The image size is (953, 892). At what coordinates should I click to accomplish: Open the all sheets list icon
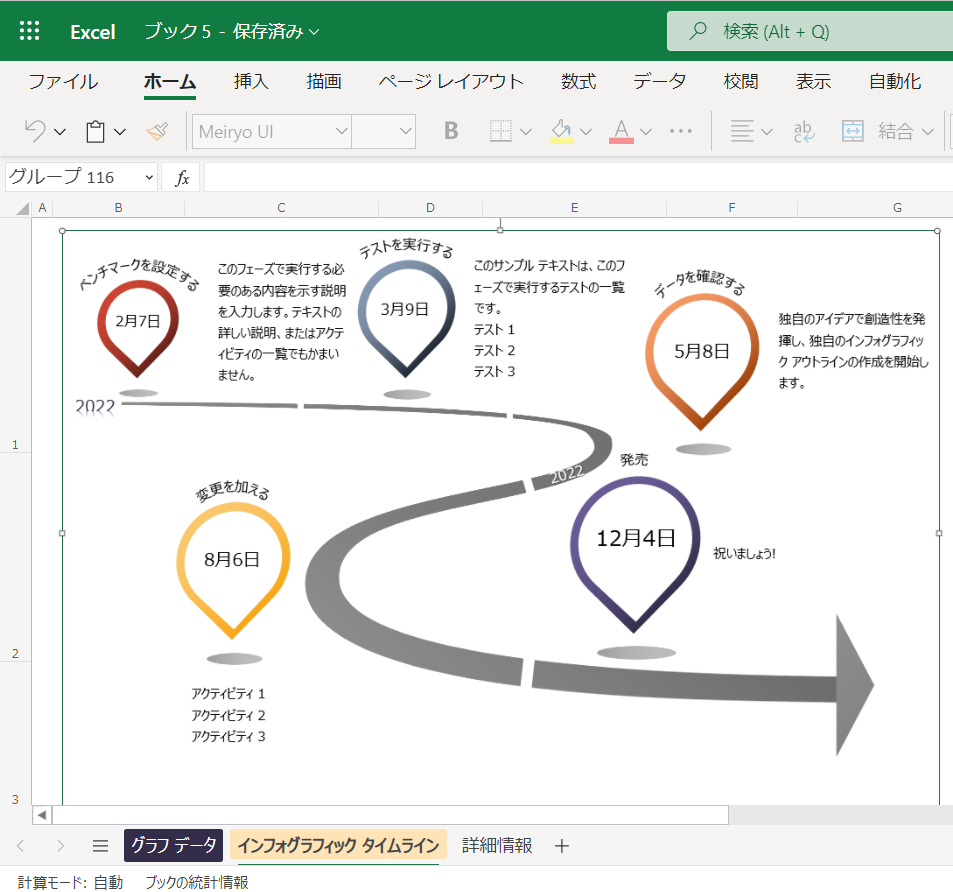(100, 845)
